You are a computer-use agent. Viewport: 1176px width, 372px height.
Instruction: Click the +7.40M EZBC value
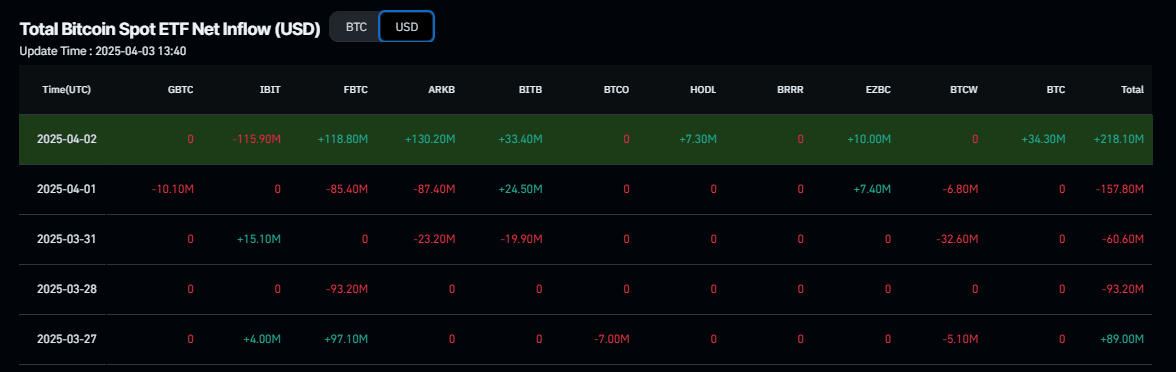pos(872,189)
